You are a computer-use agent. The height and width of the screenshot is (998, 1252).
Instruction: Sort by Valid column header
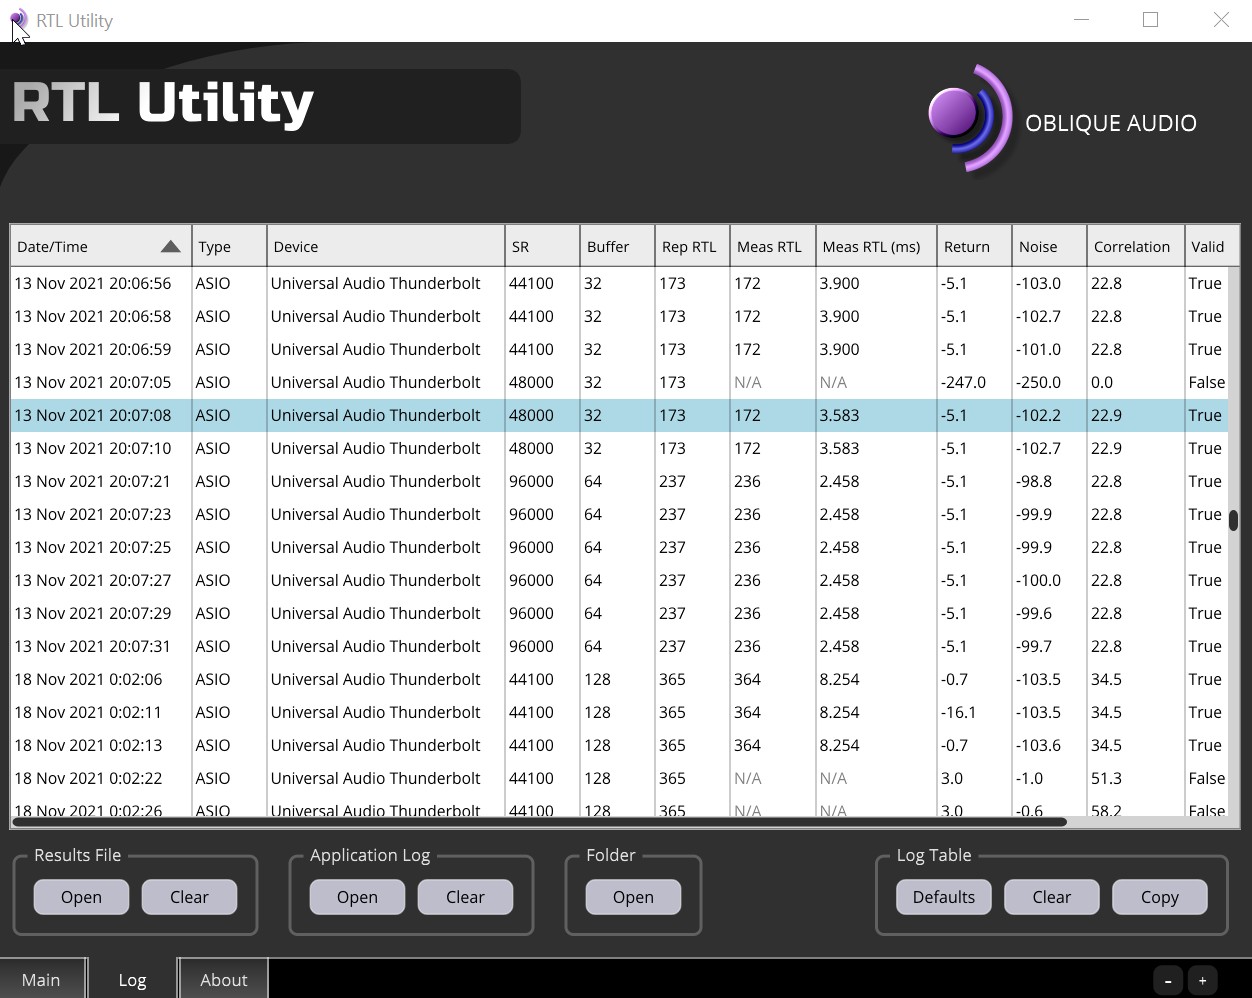click(x=1212, y=246)
